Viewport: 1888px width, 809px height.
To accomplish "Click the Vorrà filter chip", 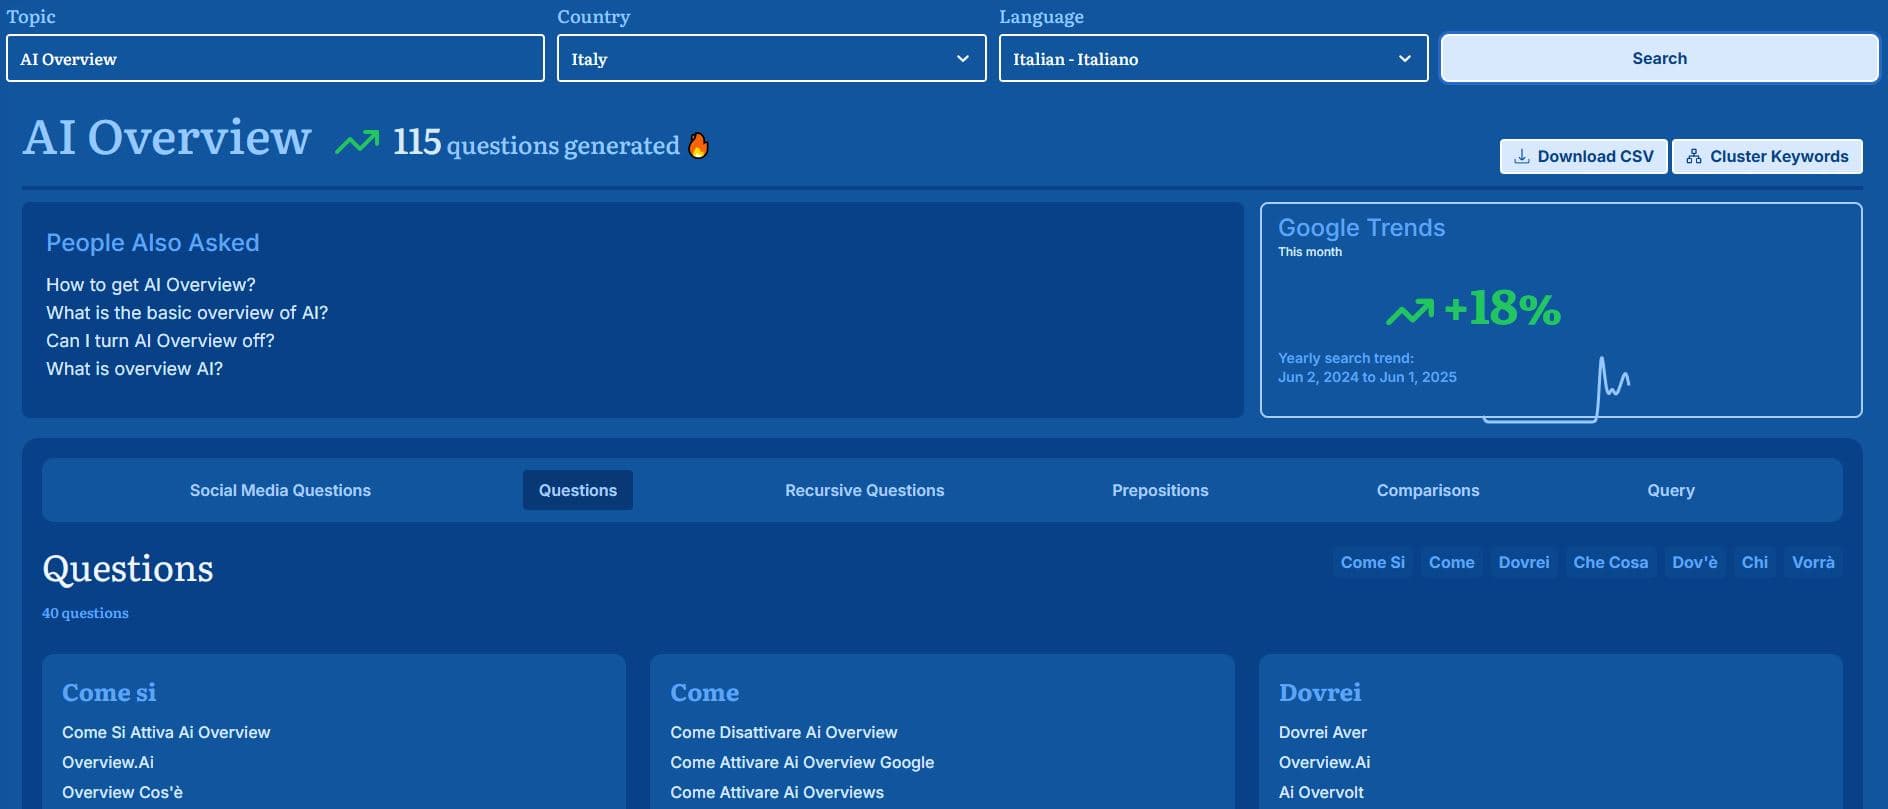I will pos(1812,562).
